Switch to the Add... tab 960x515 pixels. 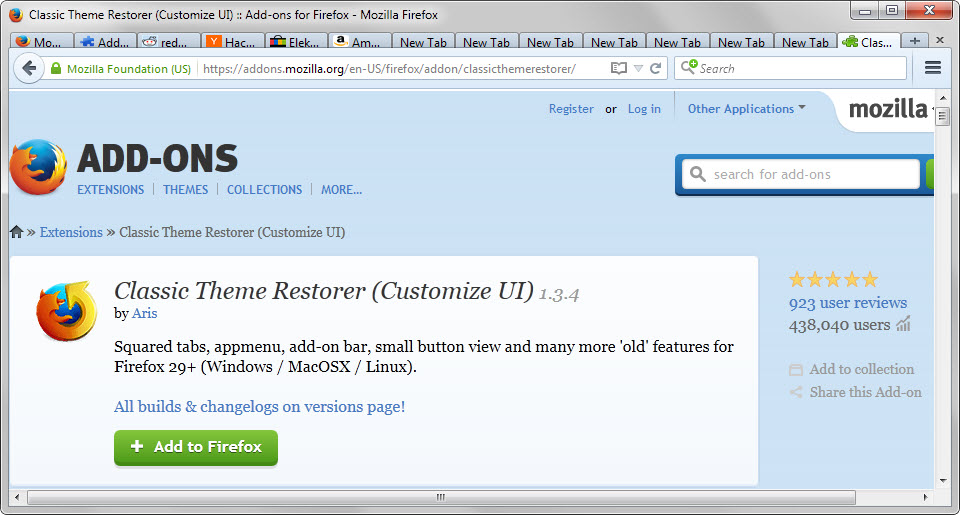106,42
